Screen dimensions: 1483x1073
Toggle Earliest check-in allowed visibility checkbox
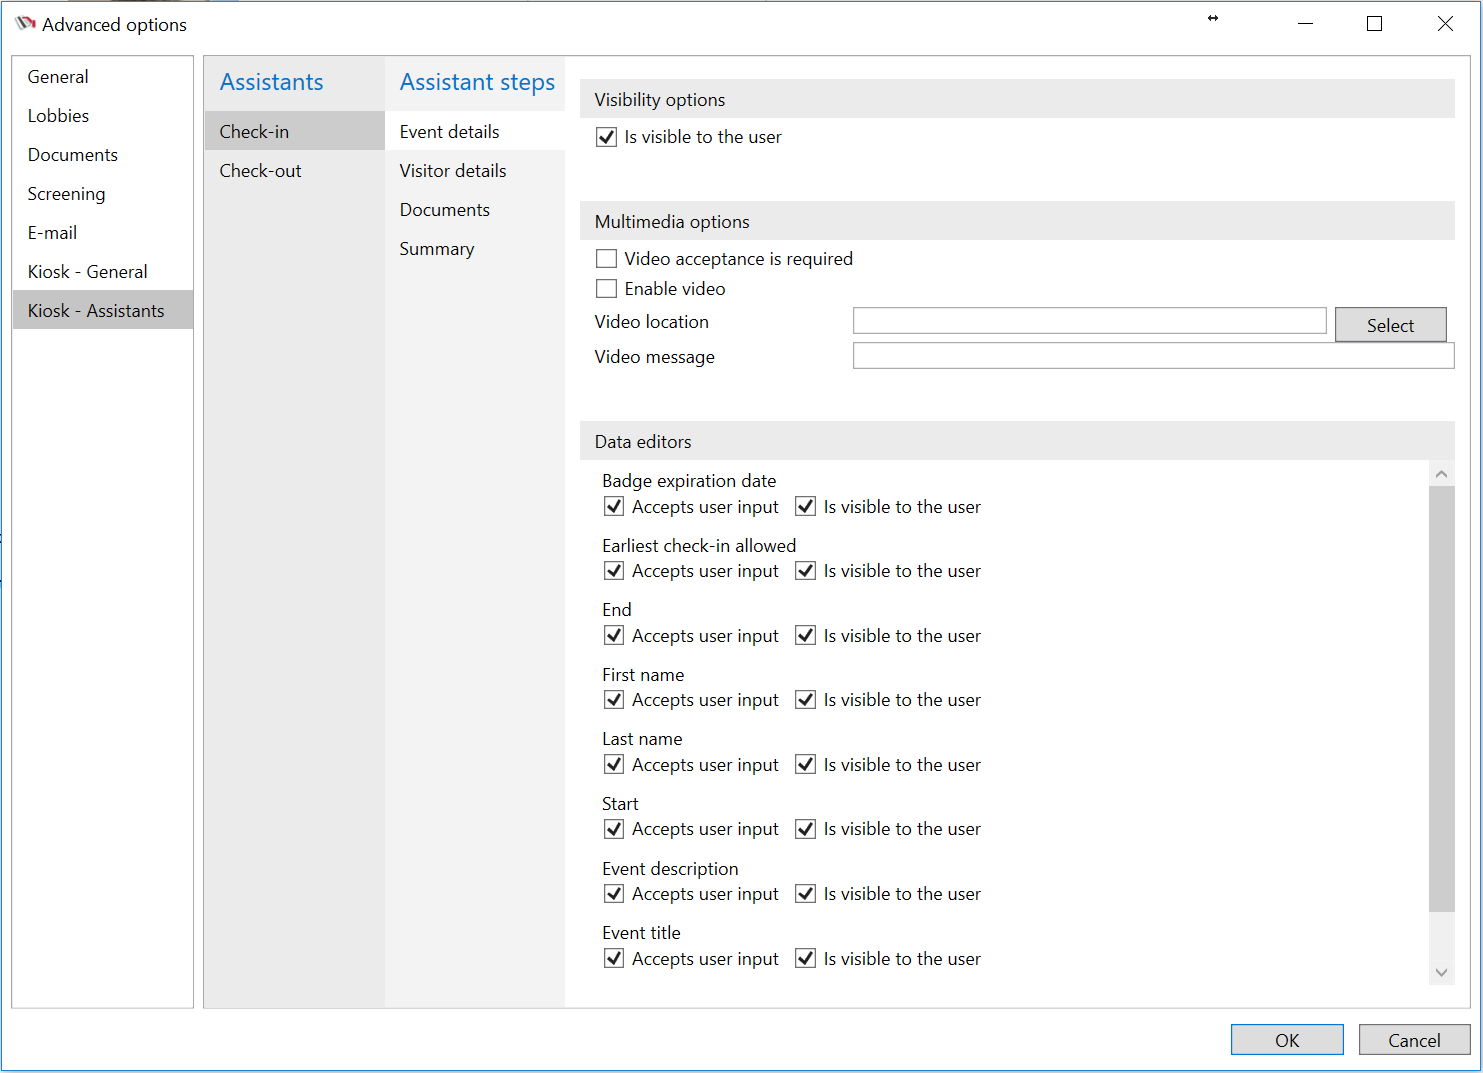point(805,571)
